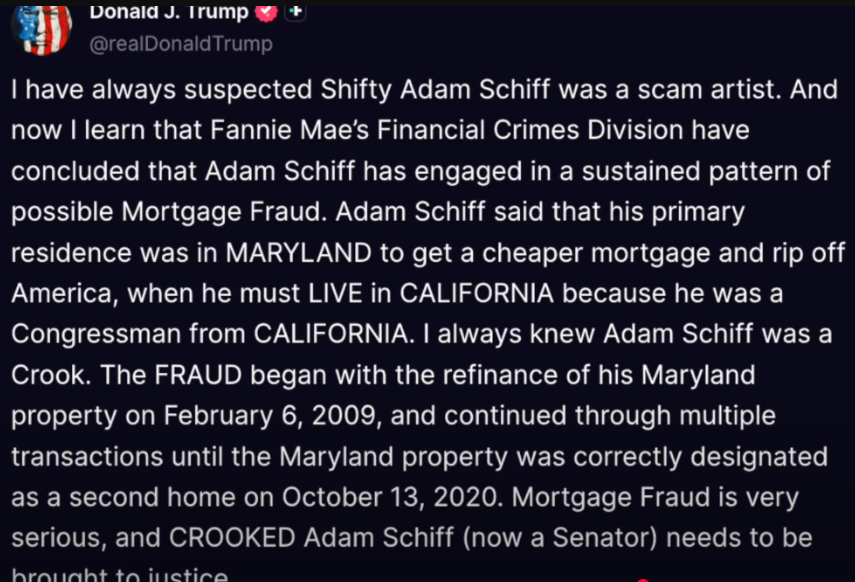Click the red verified checkmark badge
This screenshot has height=582, width=855.
(x=266, y=12)
